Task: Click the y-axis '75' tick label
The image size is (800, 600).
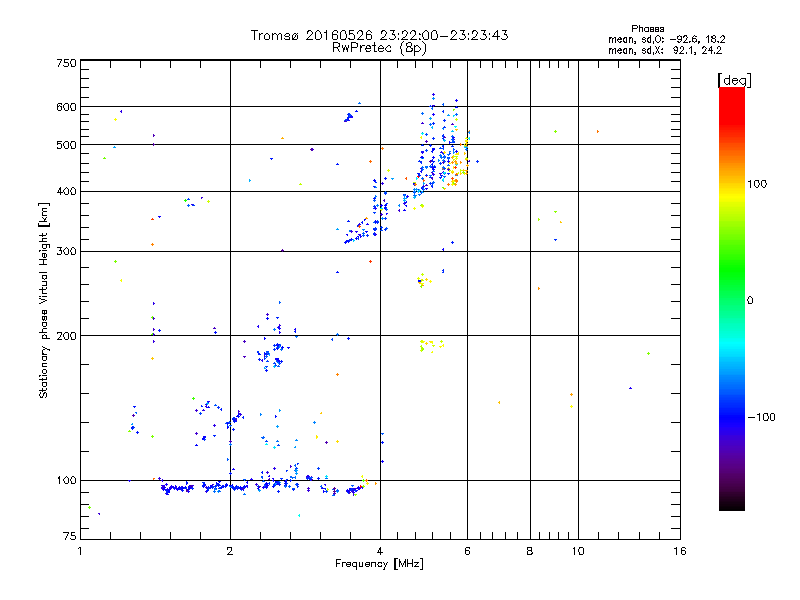Action: [70, 536]
